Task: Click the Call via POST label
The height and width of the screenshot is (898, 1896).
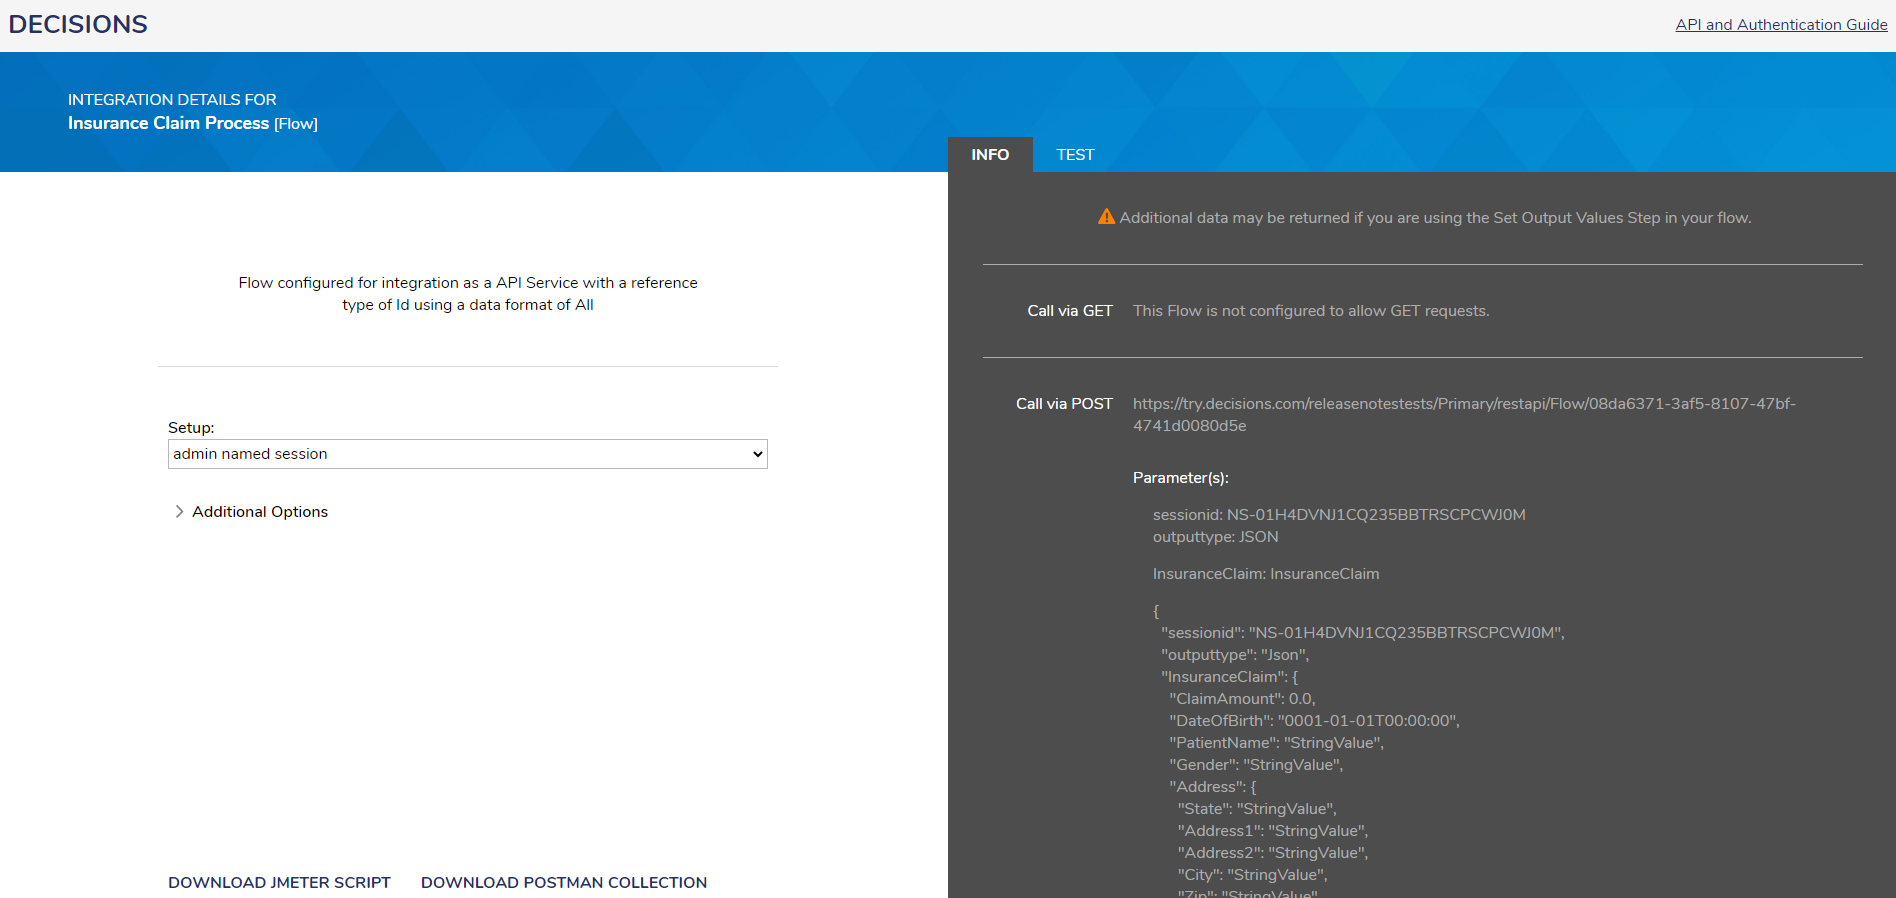Action: [1064, 404]
